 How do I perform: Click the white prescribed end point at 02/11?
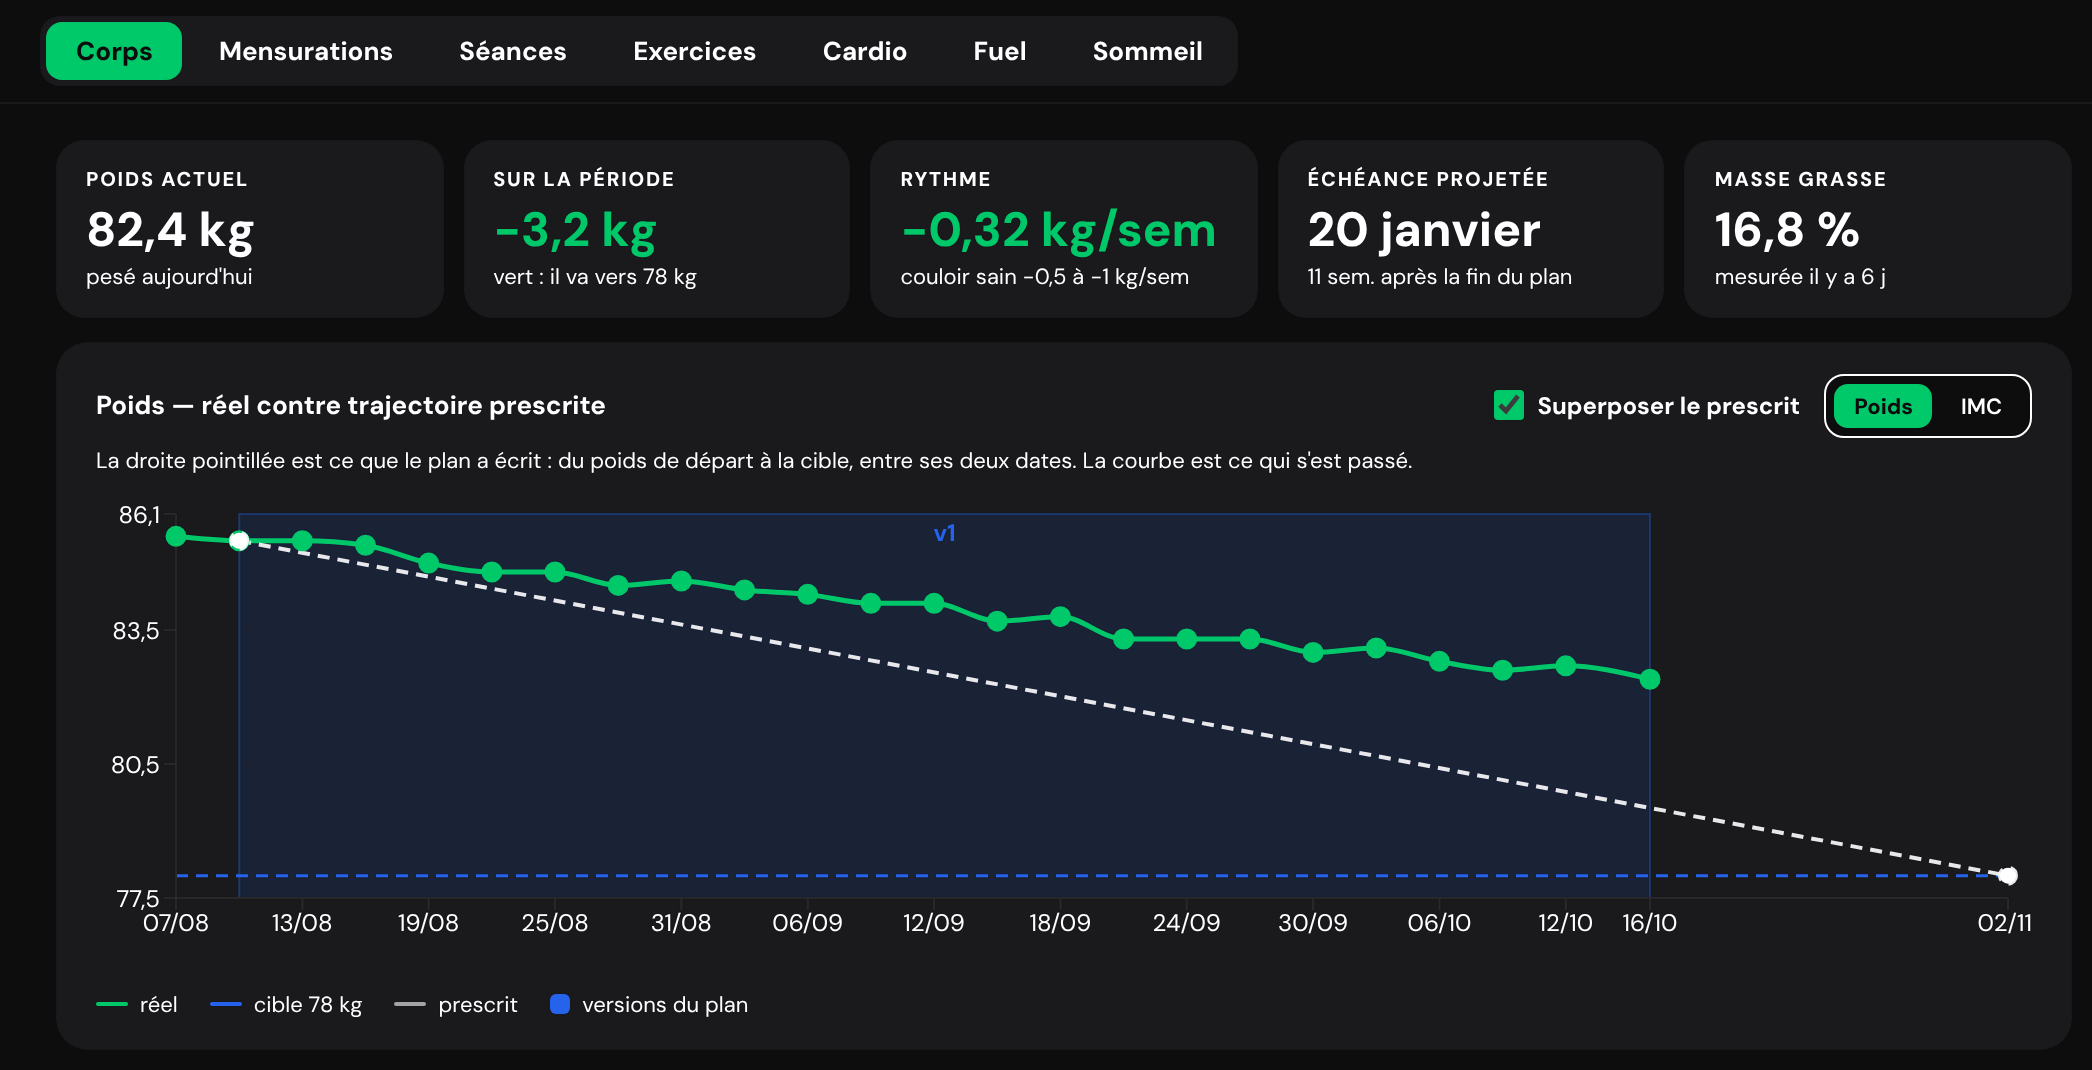tap(2008, 876)
